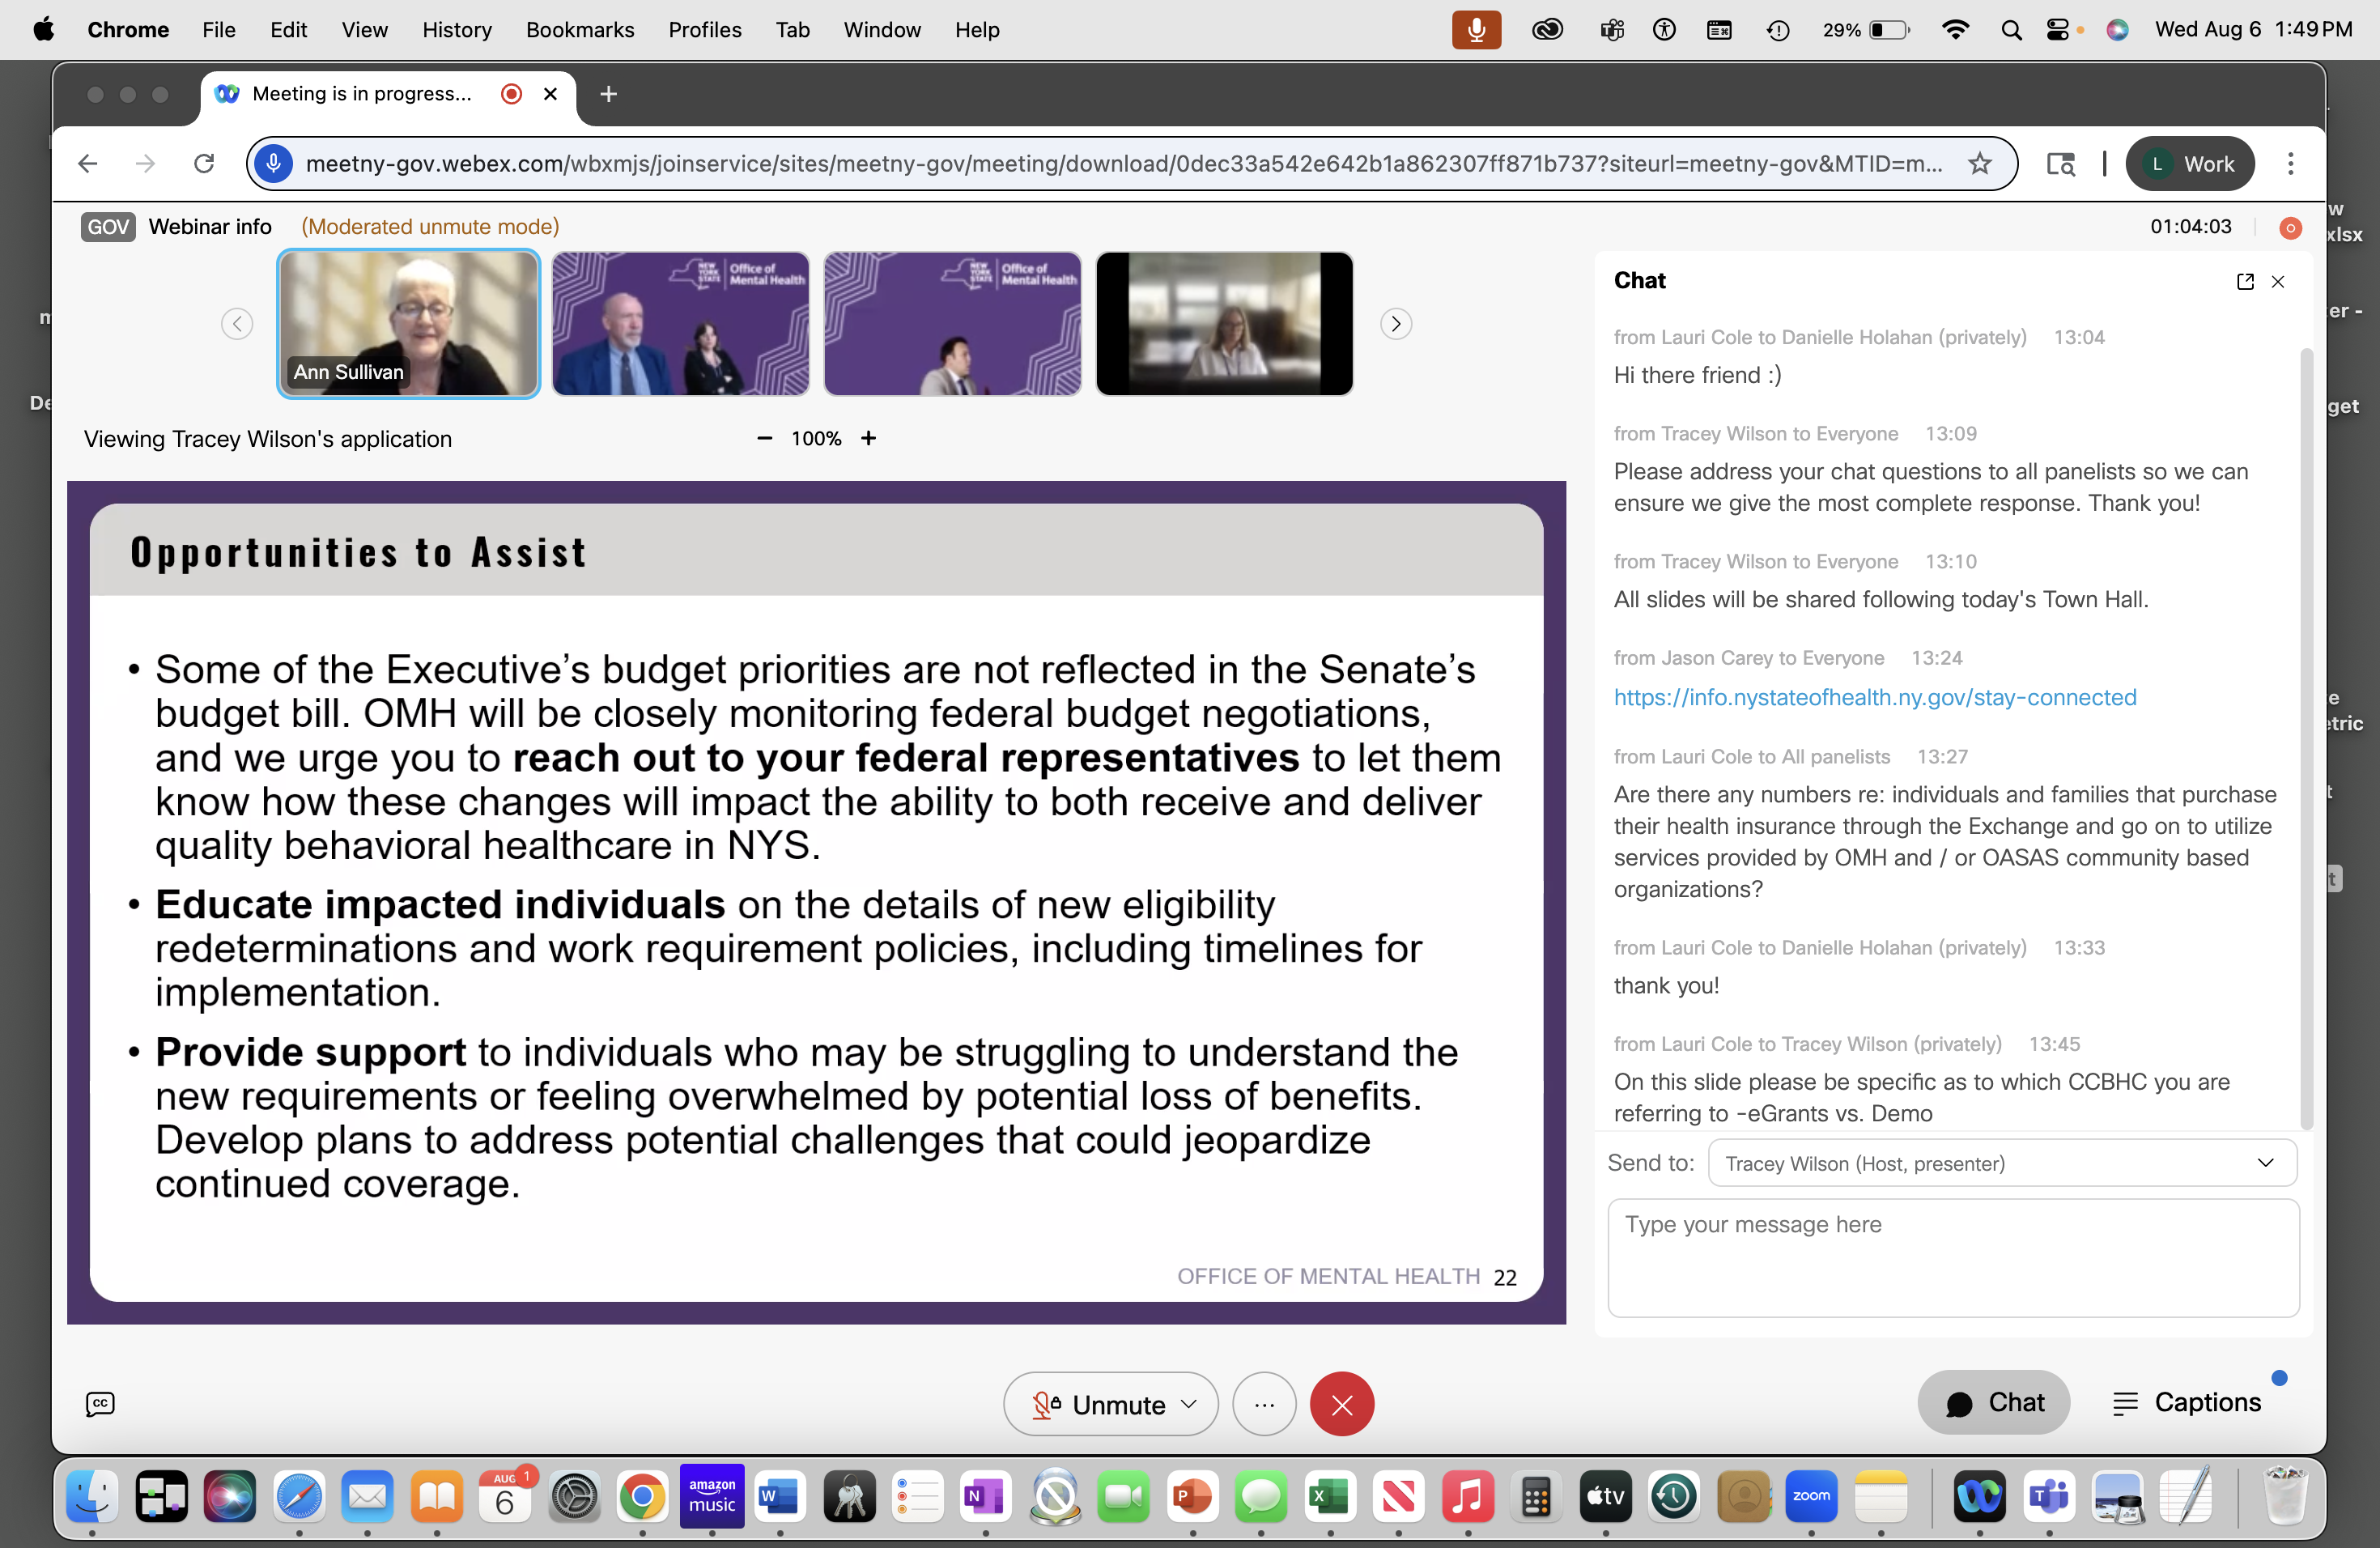Screen dimensions: 2380x1548
Task: Open Webinar info
Action: click(x=210, y=227)
